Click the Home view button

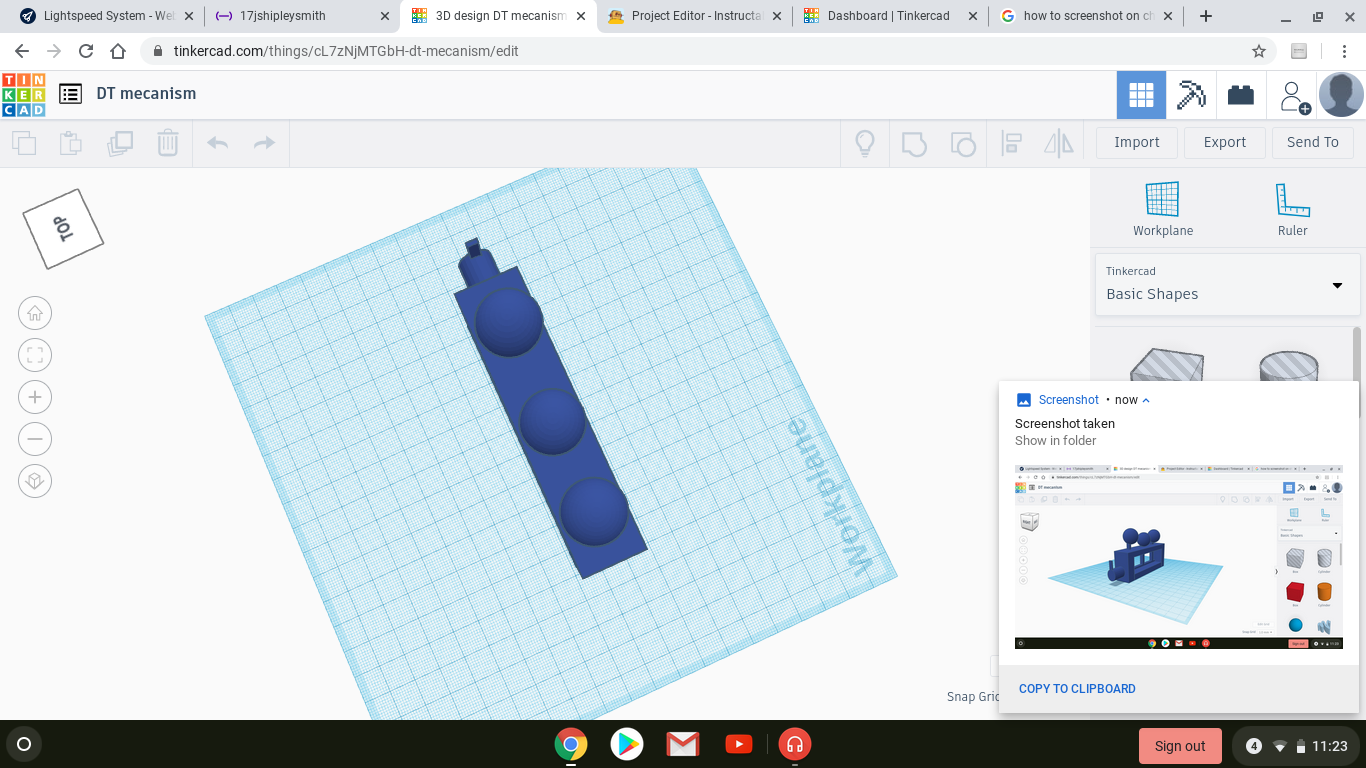[x=35, y=313]
